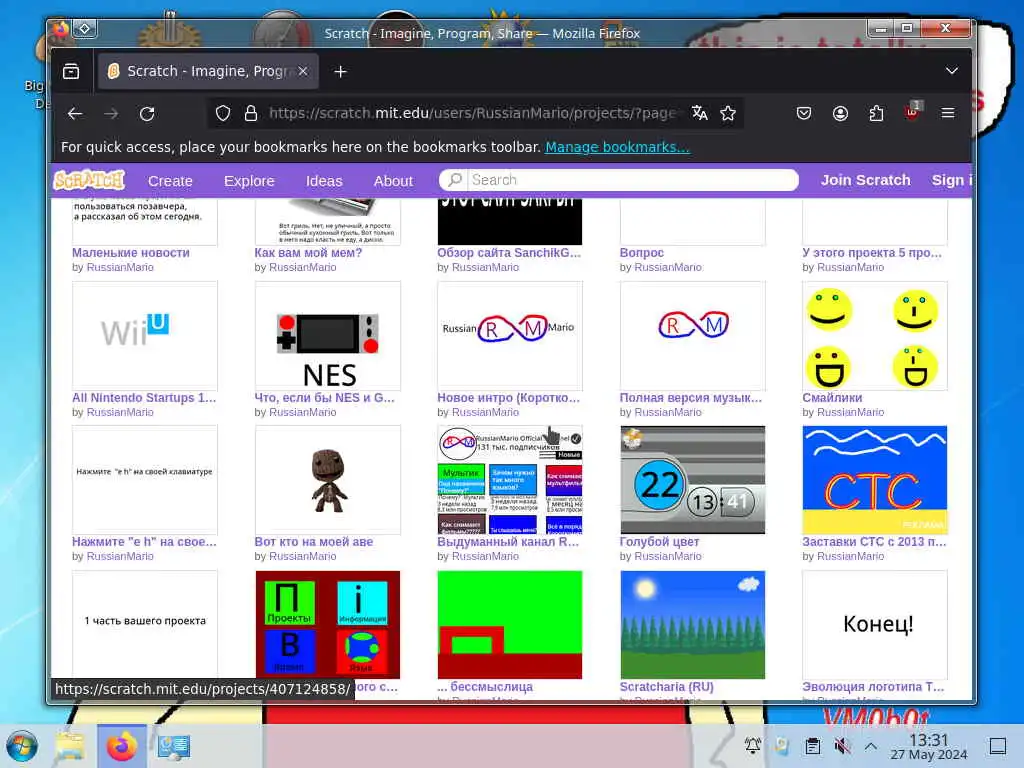Open the system settings taskbar icon

(174, 746)
